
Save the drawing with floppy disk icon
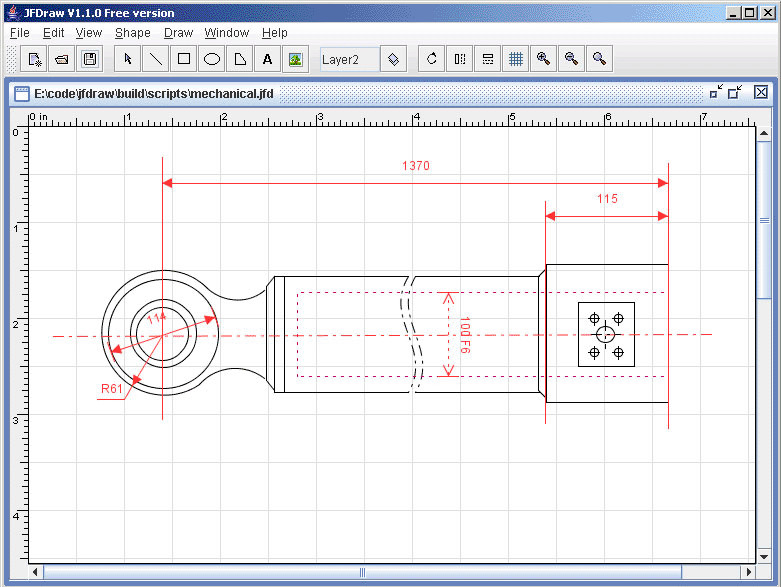click(90, 59)
